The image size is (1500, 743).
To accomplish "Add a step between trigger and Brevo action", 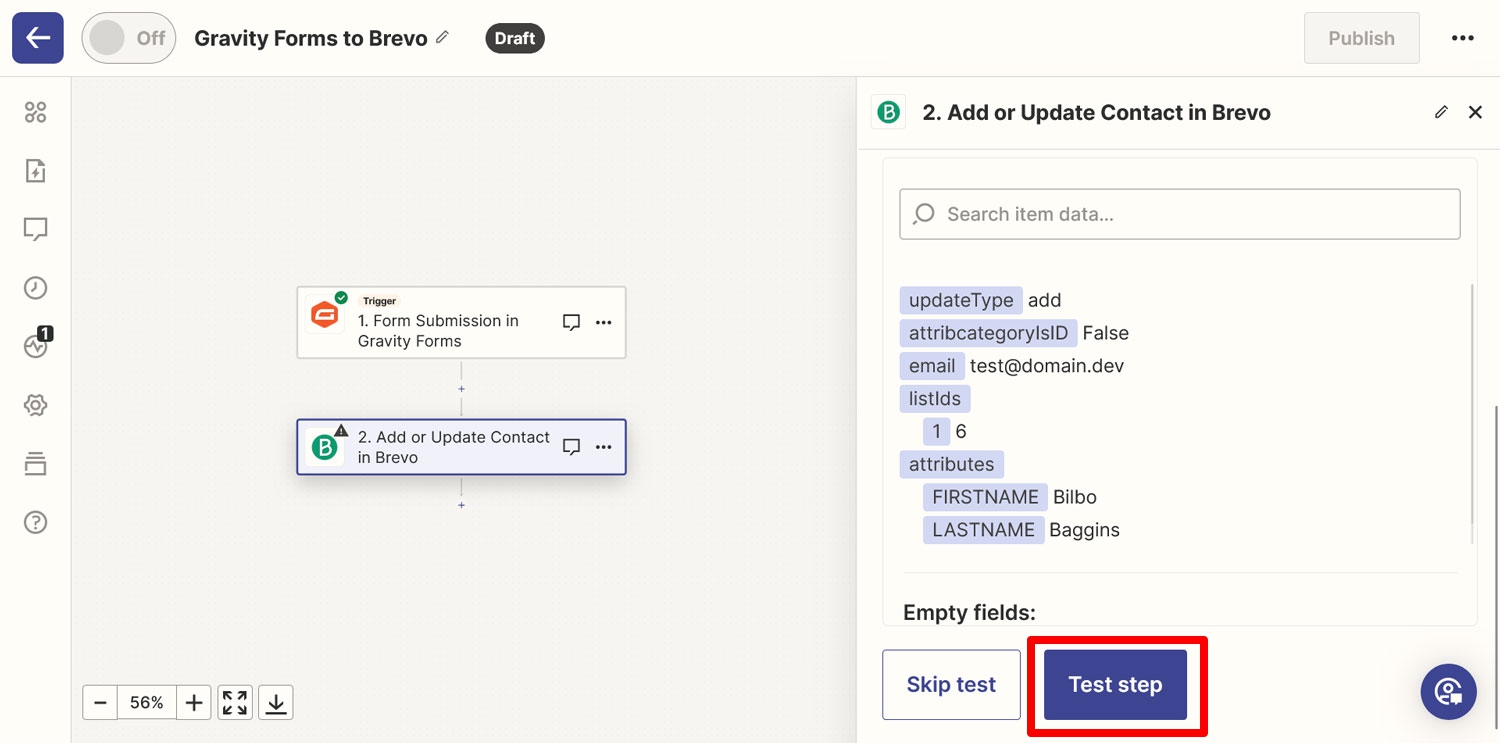I will coord(461,388).
